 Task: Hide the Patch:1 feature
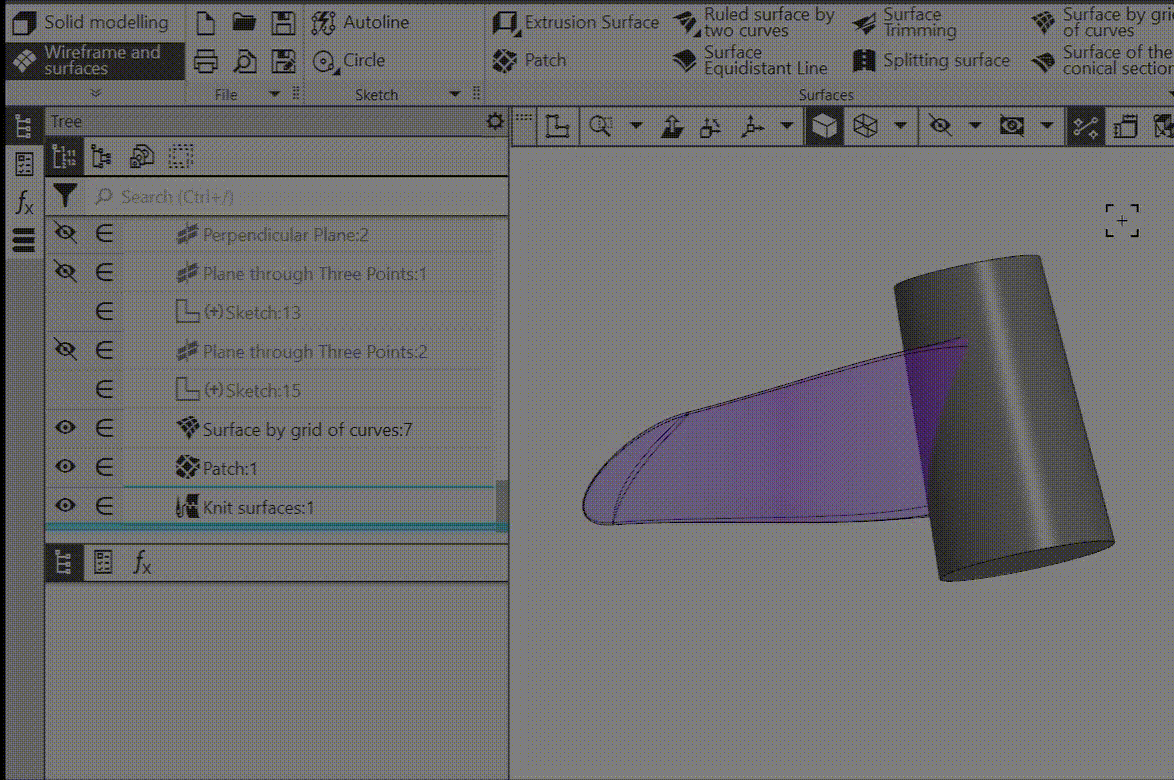pyautogui.click(x=66, y=467)
